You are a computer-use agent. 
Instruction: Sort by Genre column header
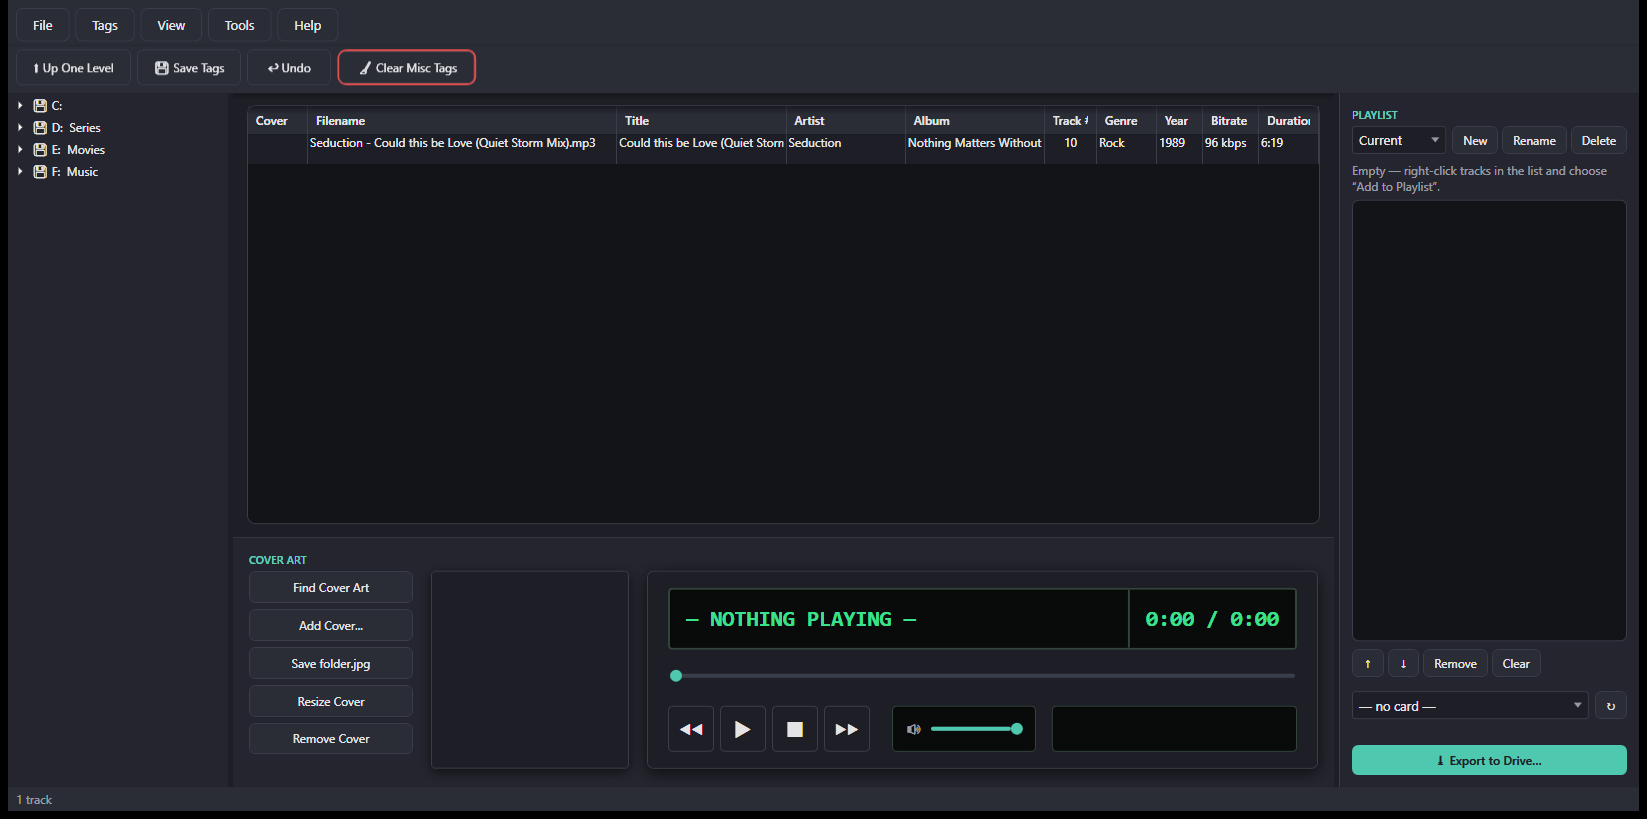click(x=1126, y=121)
